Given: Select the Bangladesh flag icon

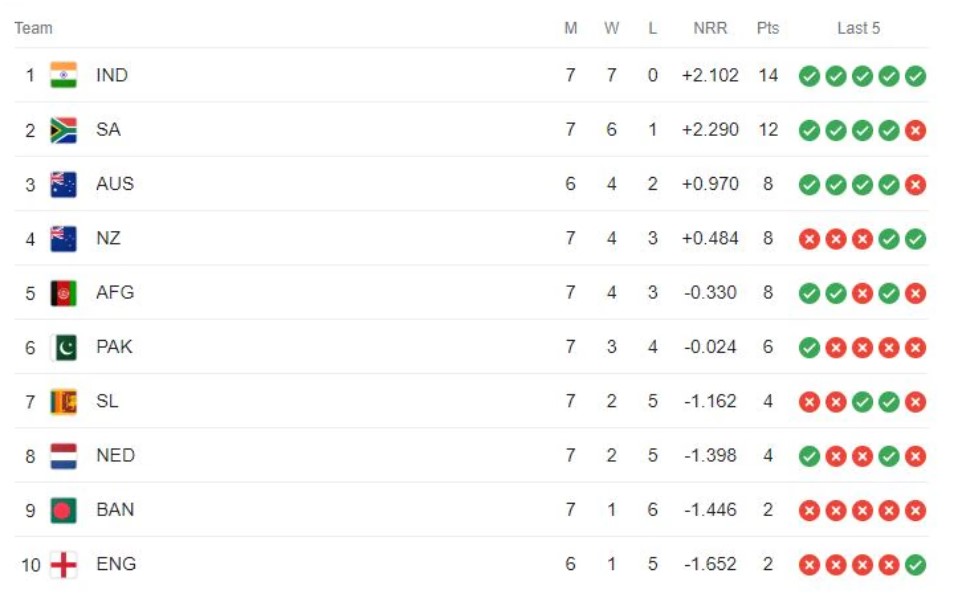Looking at the screenshot, I should (x=63, y=510).
